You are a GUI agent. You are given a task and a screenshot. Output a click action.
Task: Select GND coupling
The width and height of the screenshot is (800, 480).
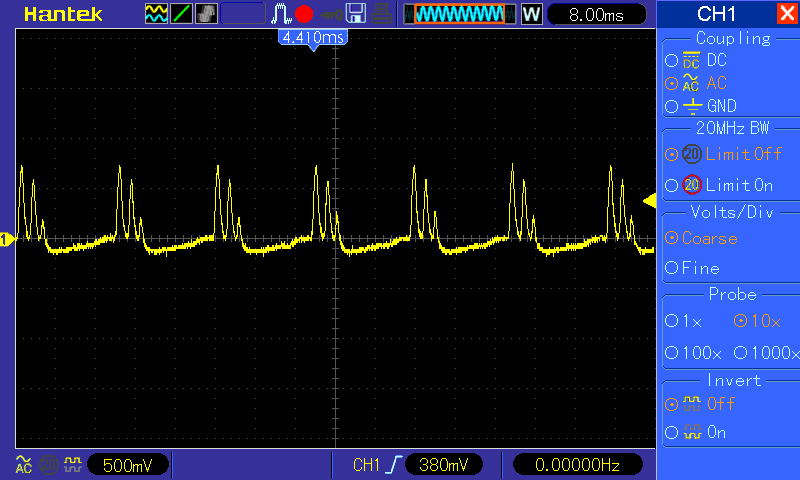coord(701,106)
